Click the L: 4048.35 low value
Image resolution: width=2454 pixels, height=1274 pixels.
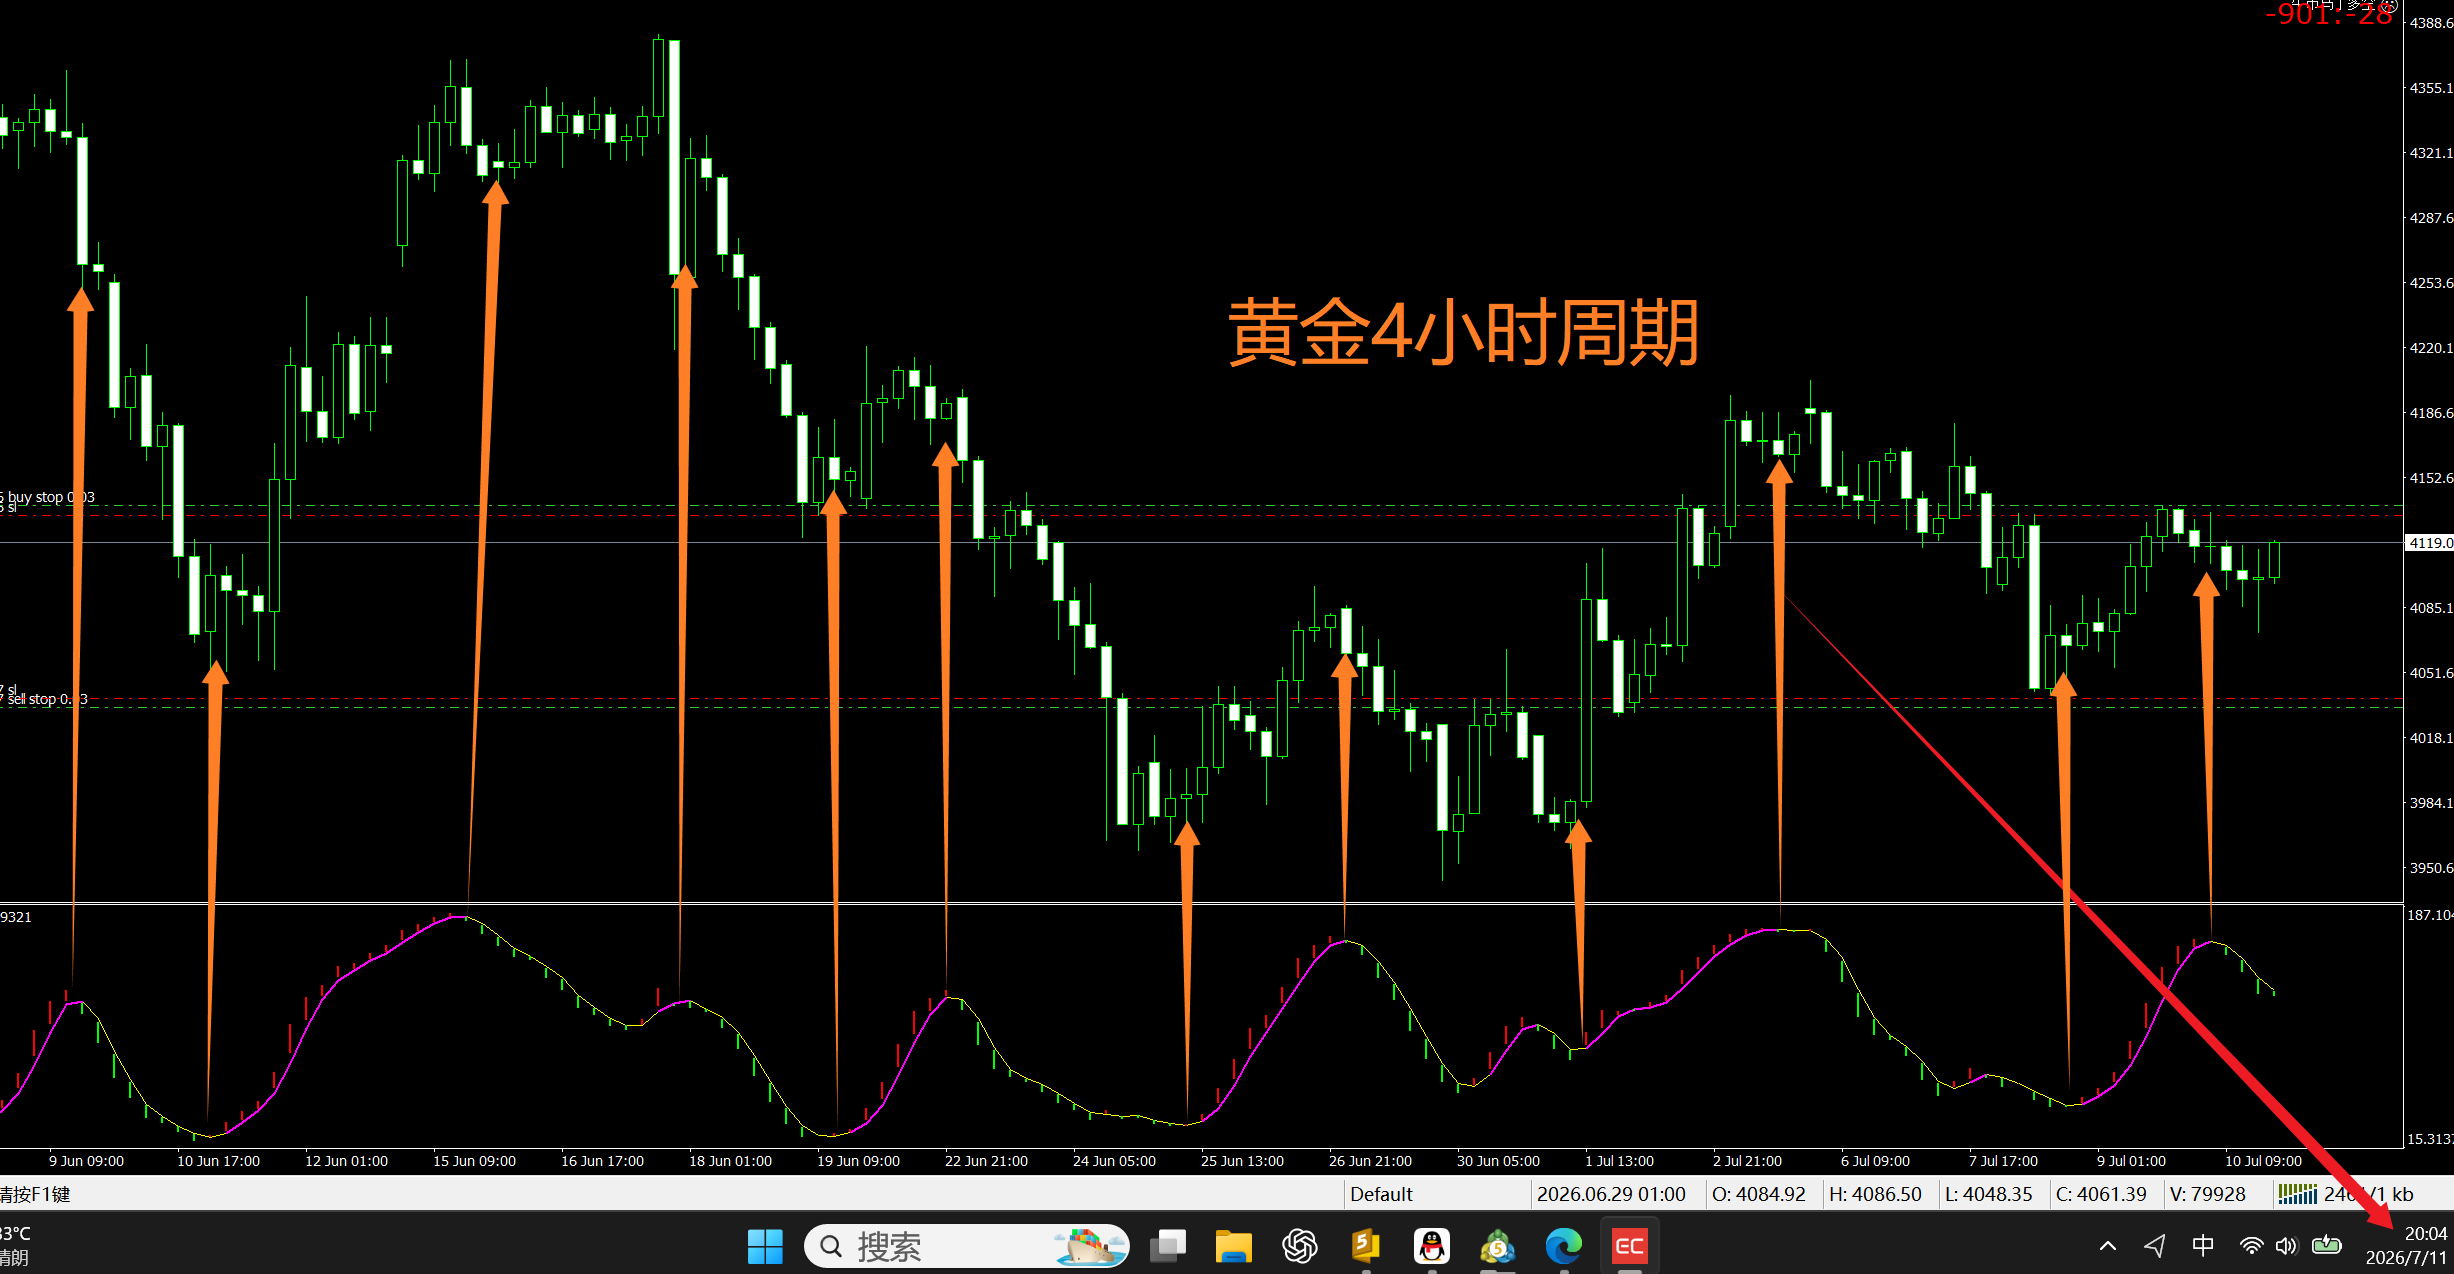1988,1194
